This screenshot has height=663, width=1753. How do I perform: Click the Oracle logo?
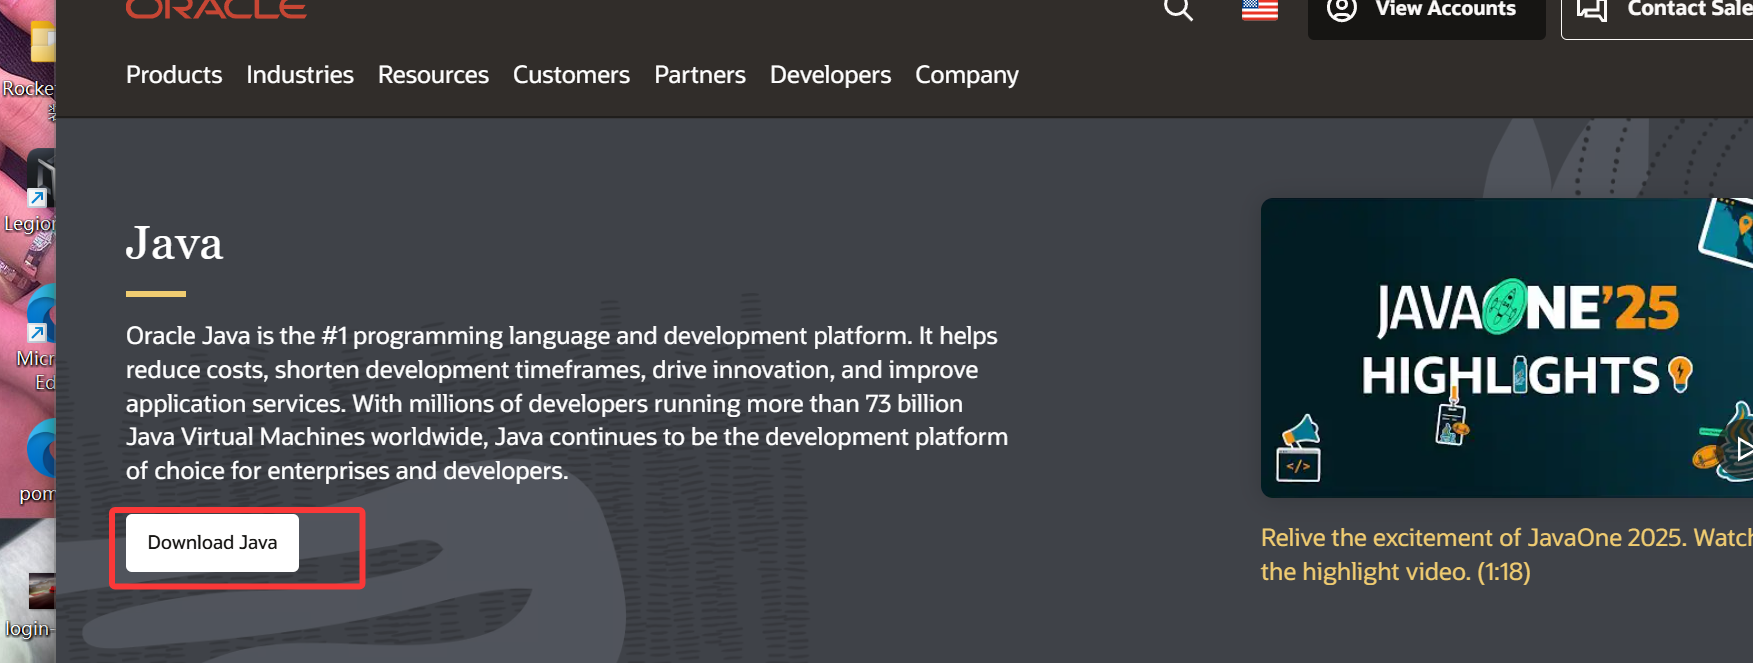point(216,10)
